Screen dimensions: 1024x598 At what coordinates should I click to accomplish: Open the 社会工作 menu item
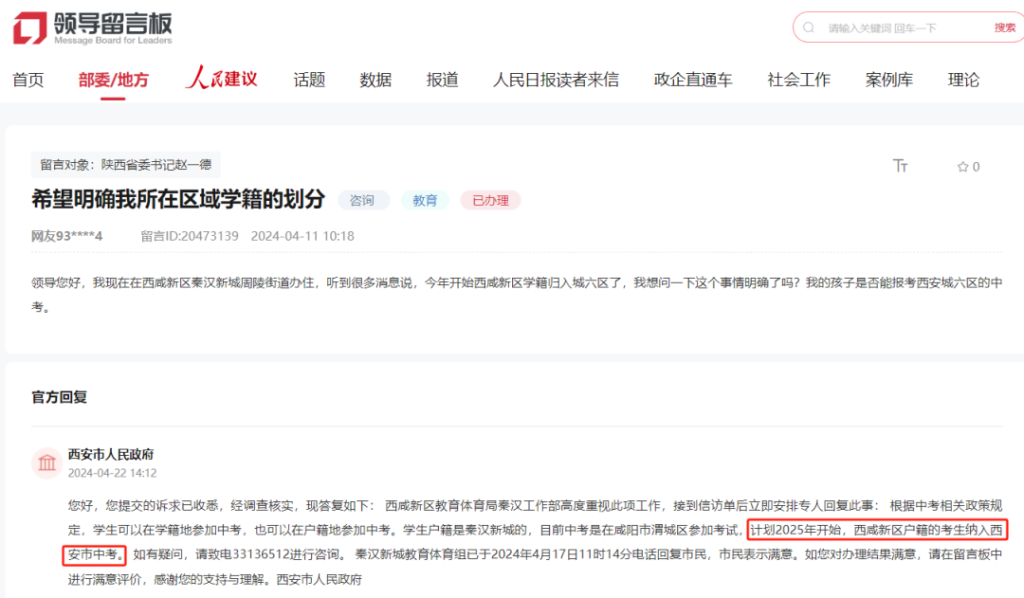pyautogui.click(x=799, y=80)
